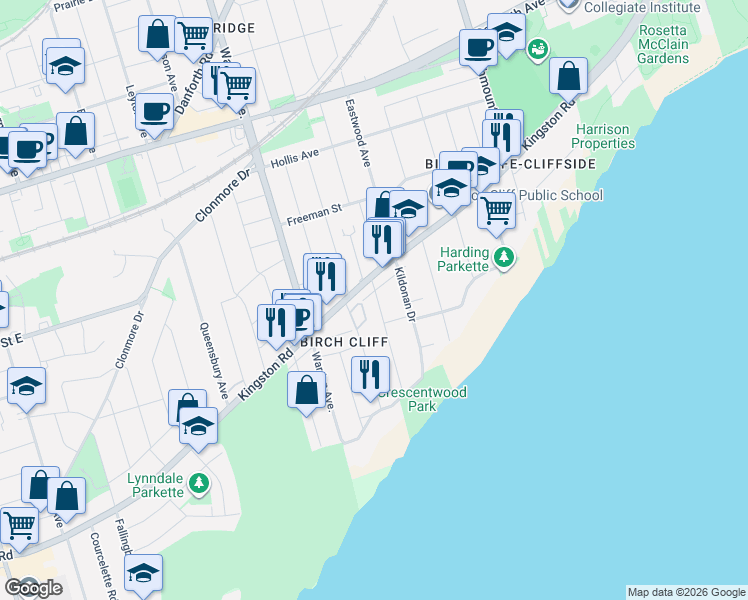
Task: Click the Crescentwood Park label
Action: (x=422, y=399)
